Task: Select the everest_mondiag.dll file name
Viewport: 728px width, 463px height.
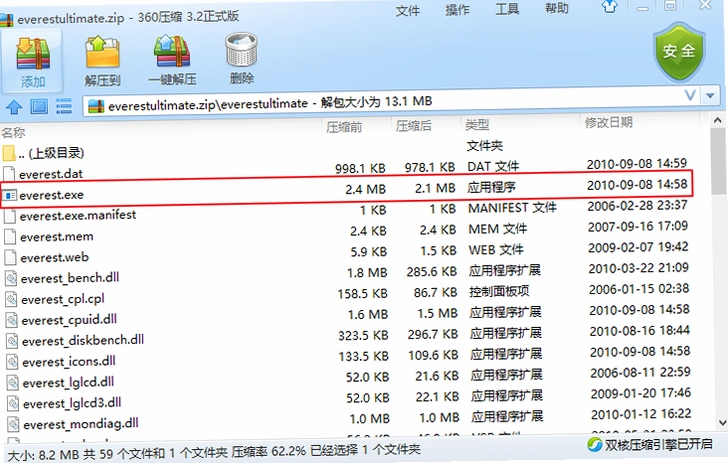Action: pos(81,424)
